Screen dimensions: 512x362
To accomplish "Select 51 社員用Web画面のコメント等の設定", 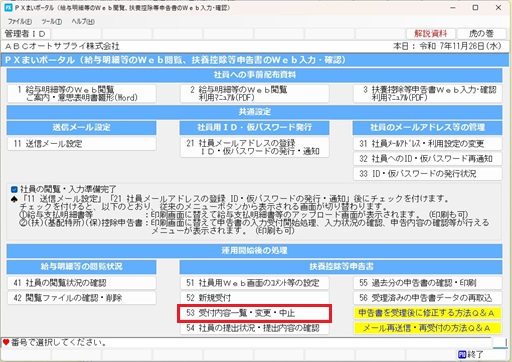I will coord(255,283).
